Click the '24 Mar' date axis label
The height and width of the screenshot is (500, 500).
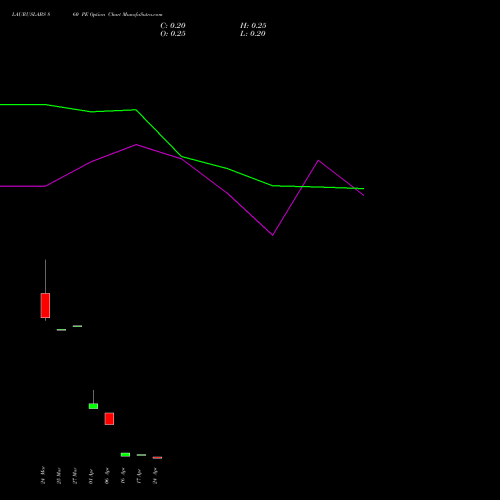coord(43,475)
